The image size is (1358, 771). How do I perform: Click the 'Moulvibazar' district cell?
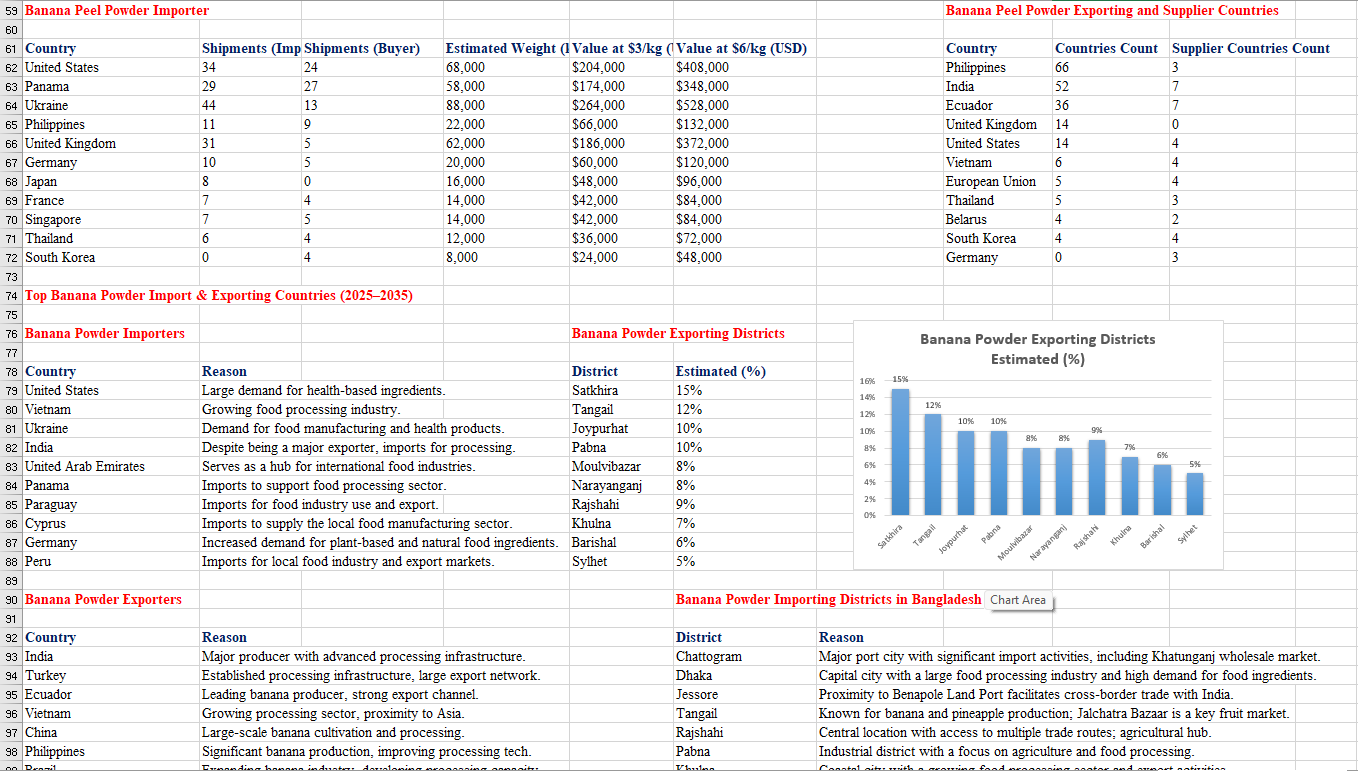pos(606,466)
